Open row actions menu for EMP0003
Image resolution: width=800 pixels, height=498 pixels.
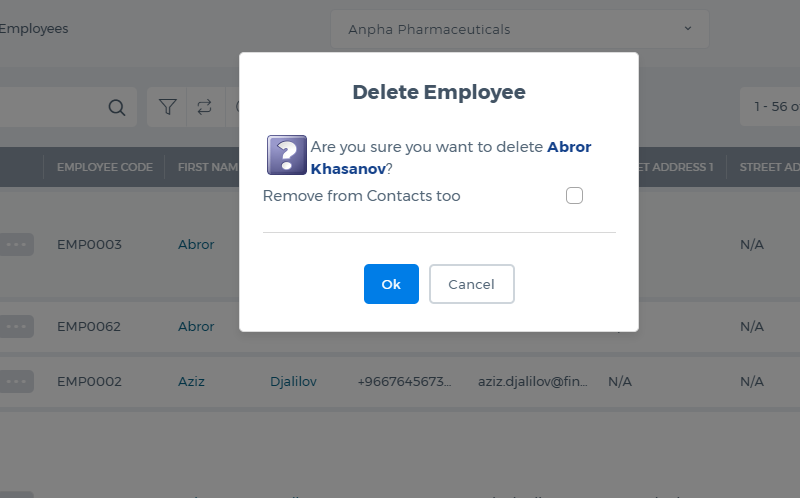click(17, 244)
